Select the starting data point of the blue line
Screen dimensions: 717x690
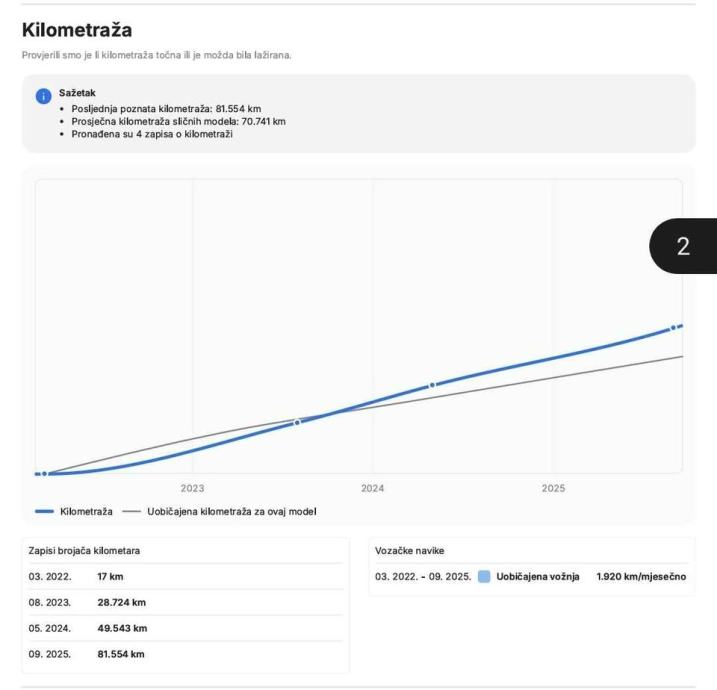[x=44, y=473]
